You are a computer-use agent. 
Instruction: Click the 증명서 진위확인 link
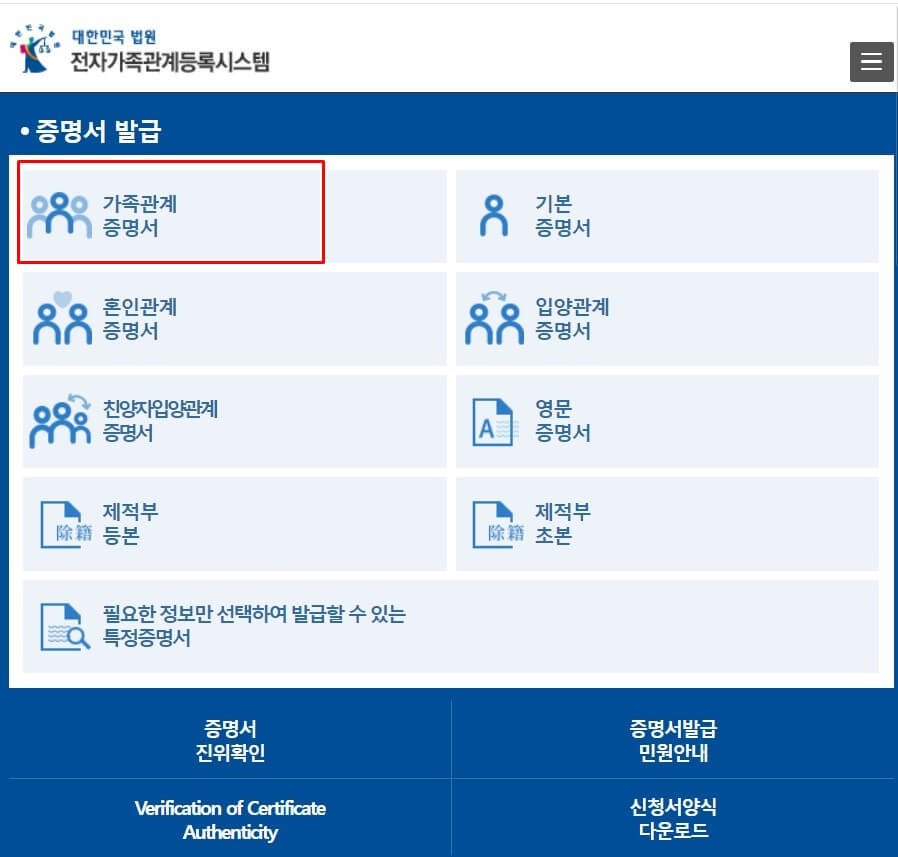tap(227, 738)
